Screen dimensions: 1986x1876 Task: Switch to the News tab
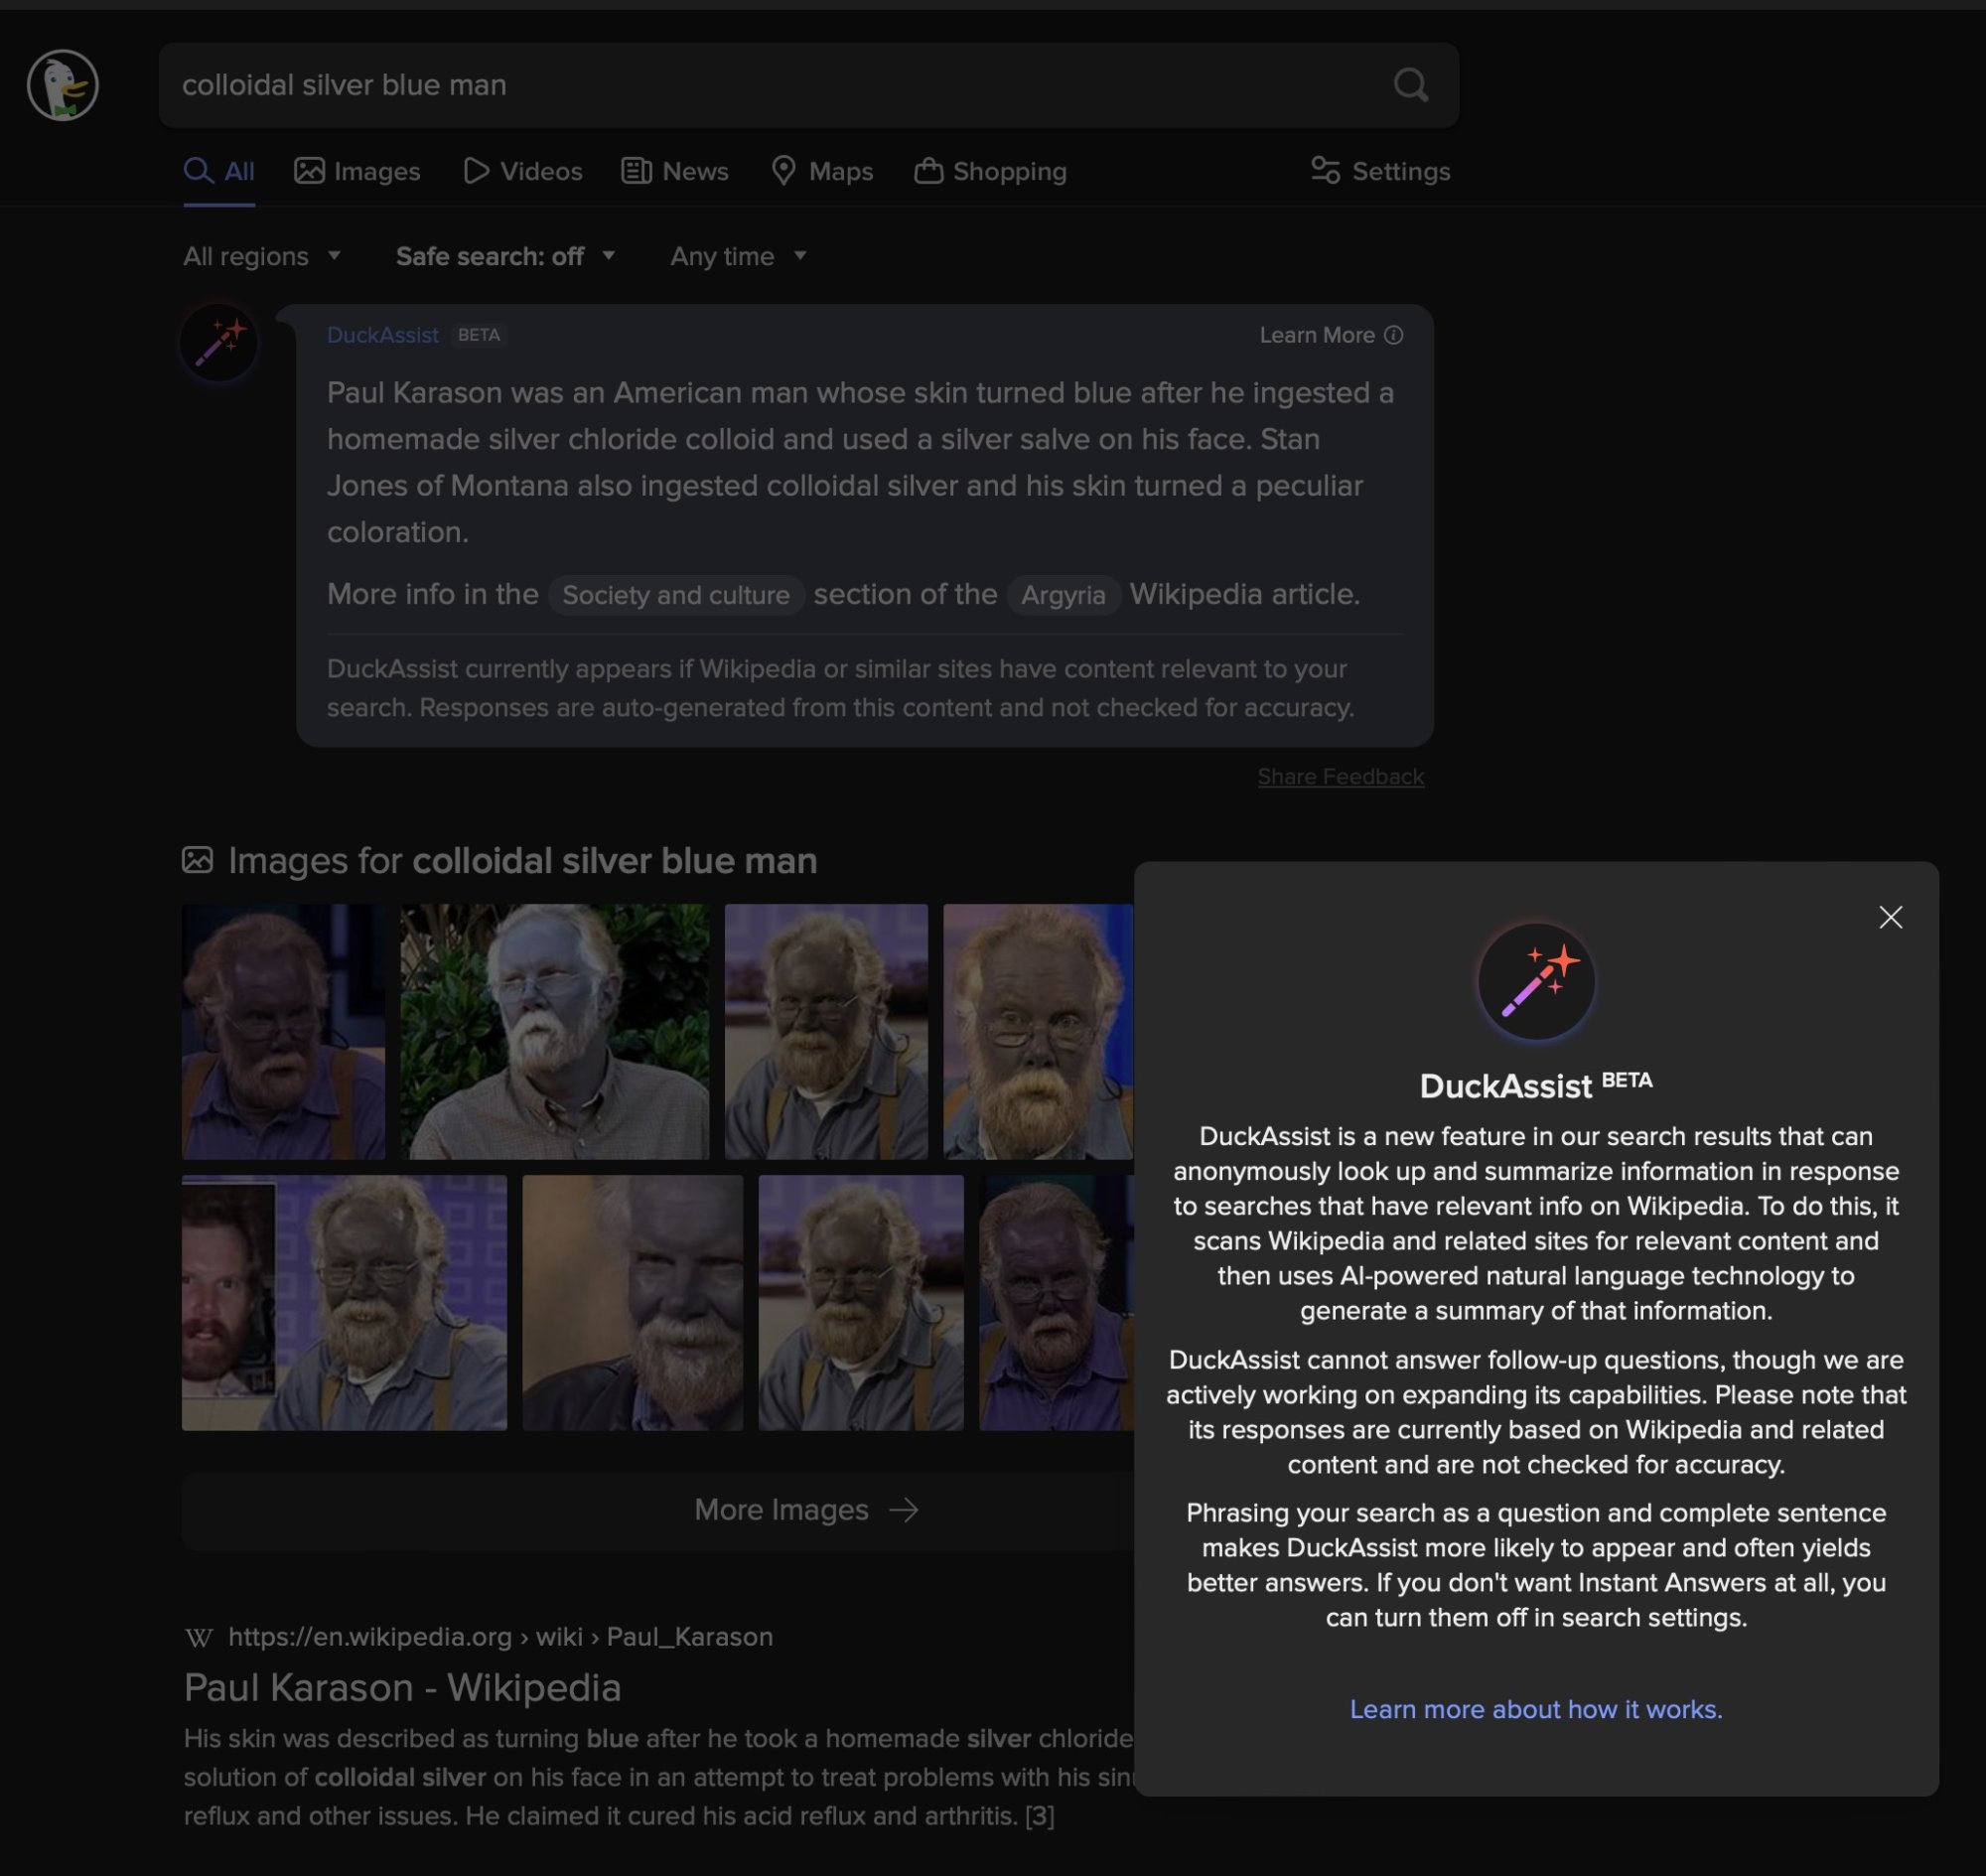(675, 172)
